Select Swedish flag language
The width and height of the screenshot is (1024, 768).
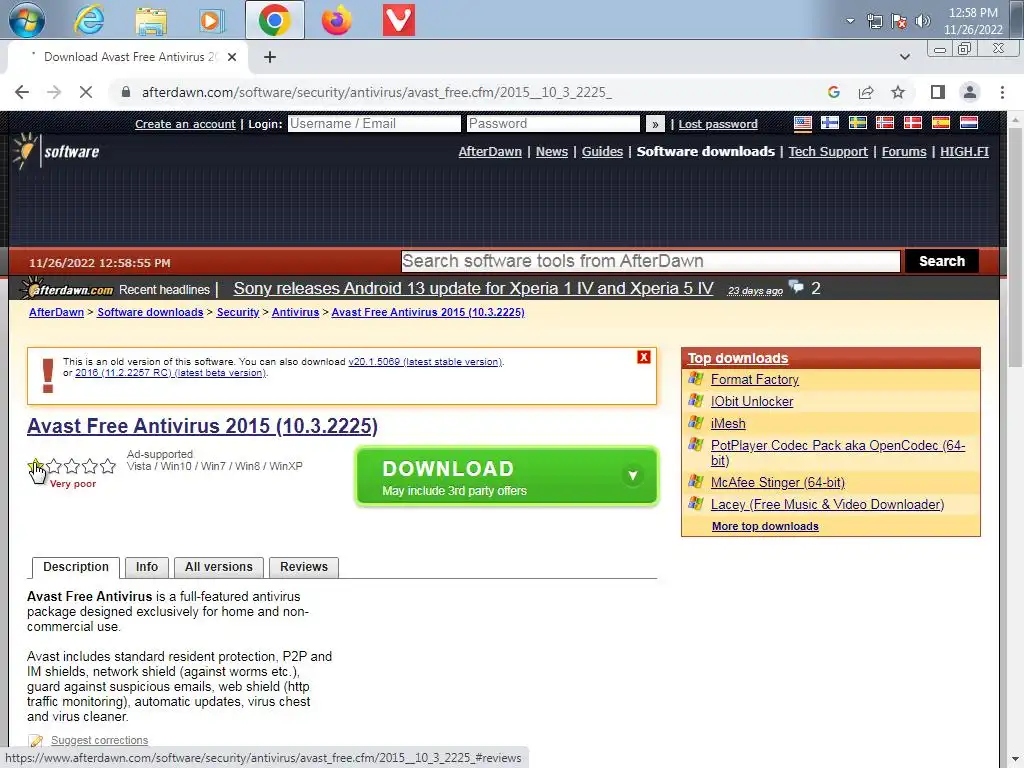tap(857, 123)
